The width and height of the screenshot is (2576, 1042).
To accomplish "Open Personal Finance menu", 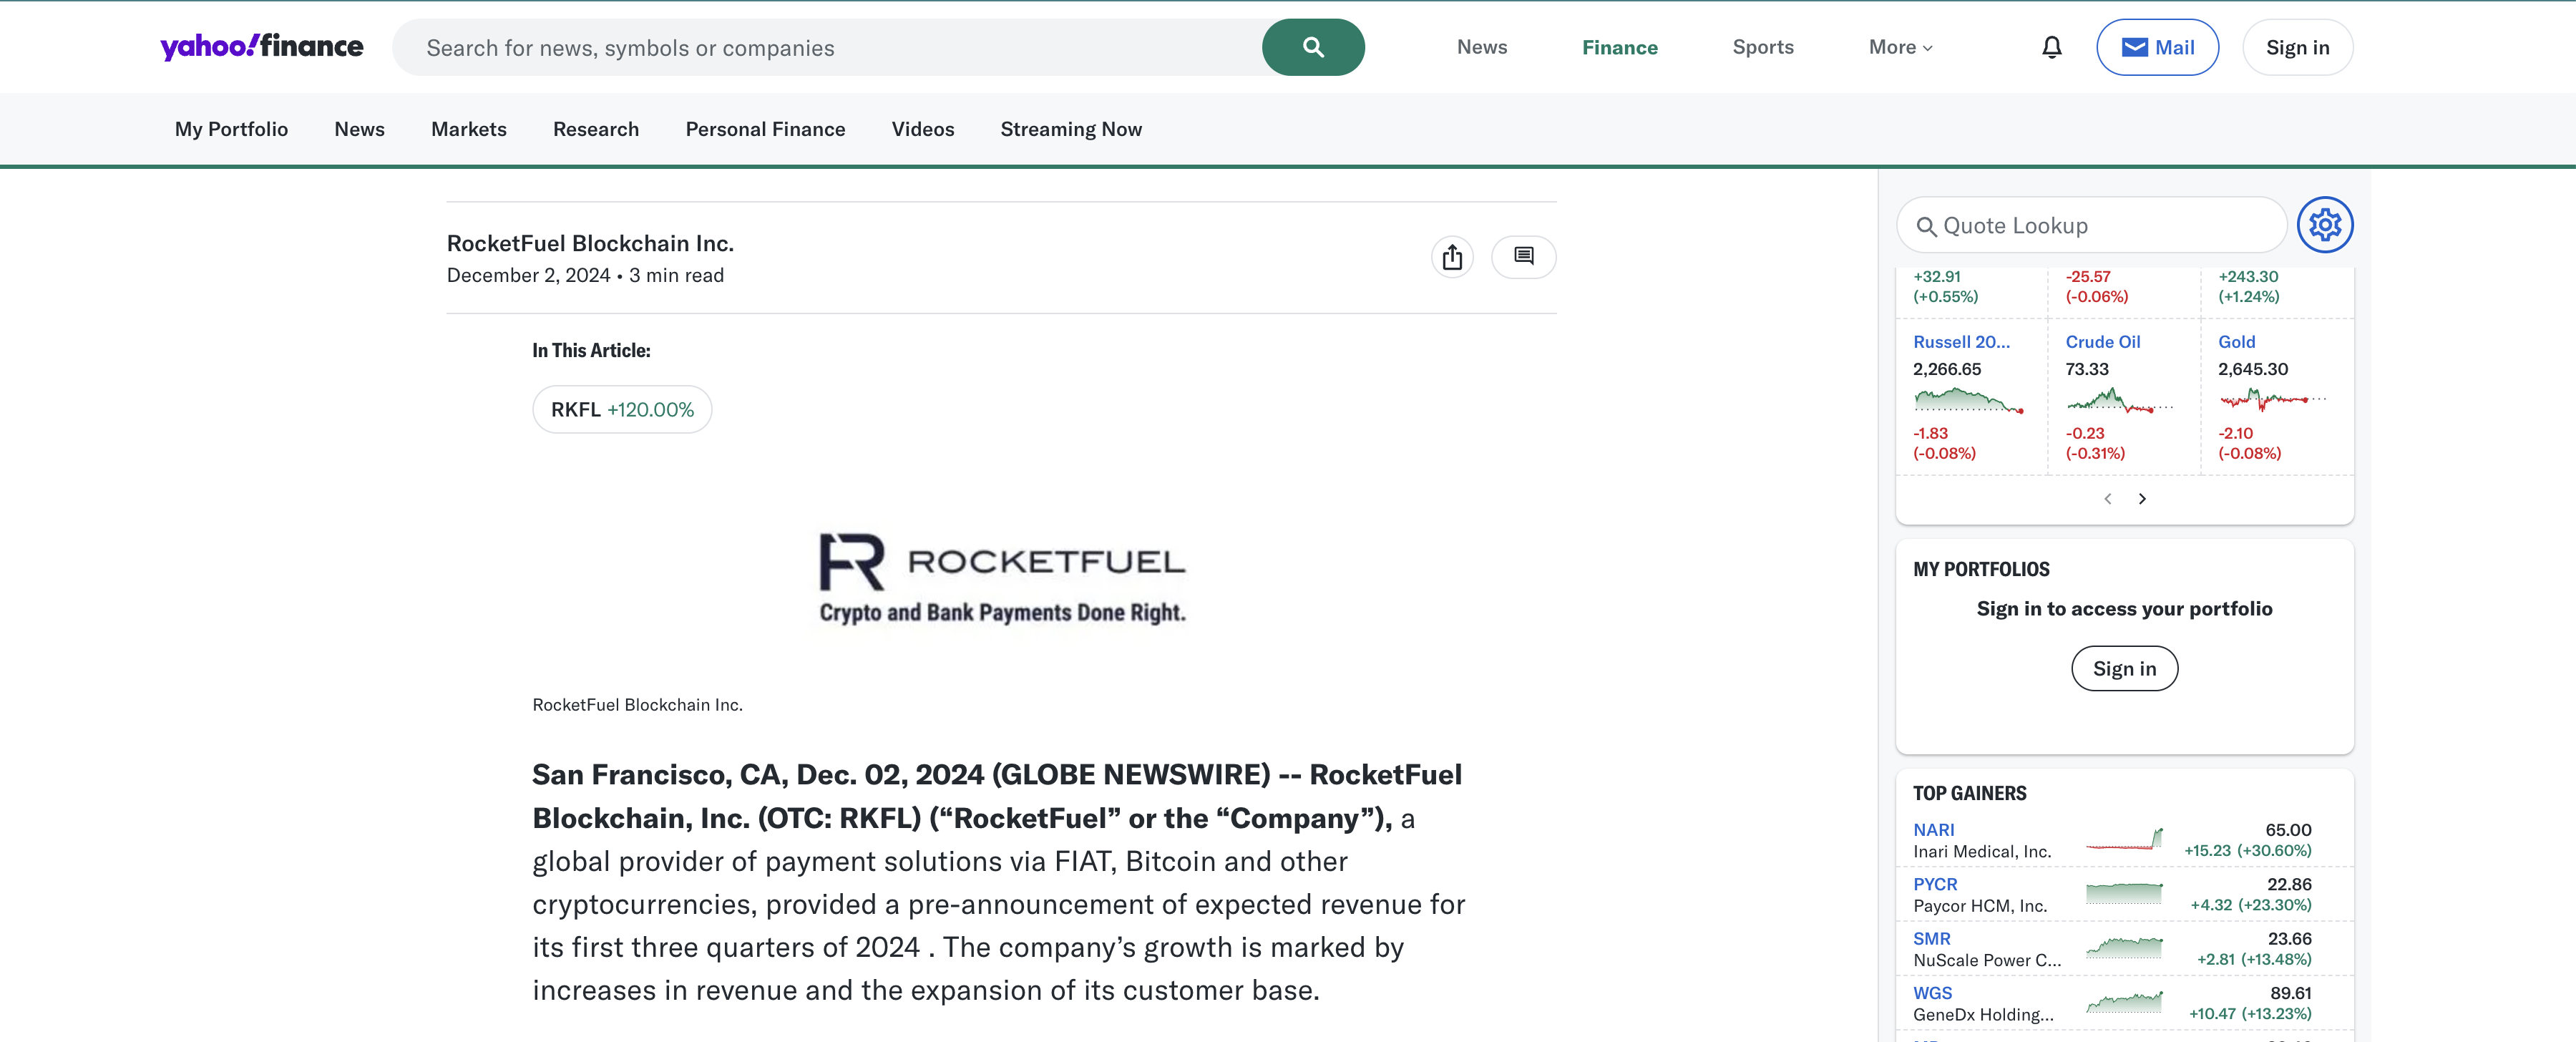I will (765, 129).
